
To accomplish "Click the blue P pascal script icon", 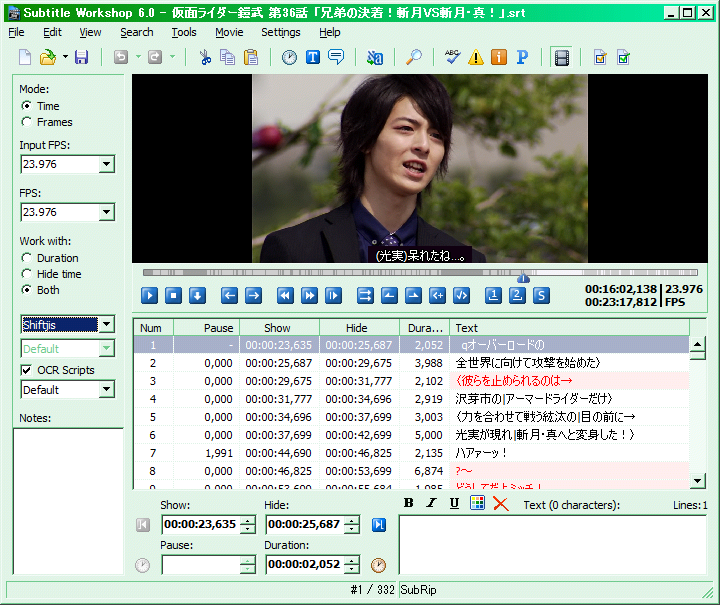I will click(522, 57).
